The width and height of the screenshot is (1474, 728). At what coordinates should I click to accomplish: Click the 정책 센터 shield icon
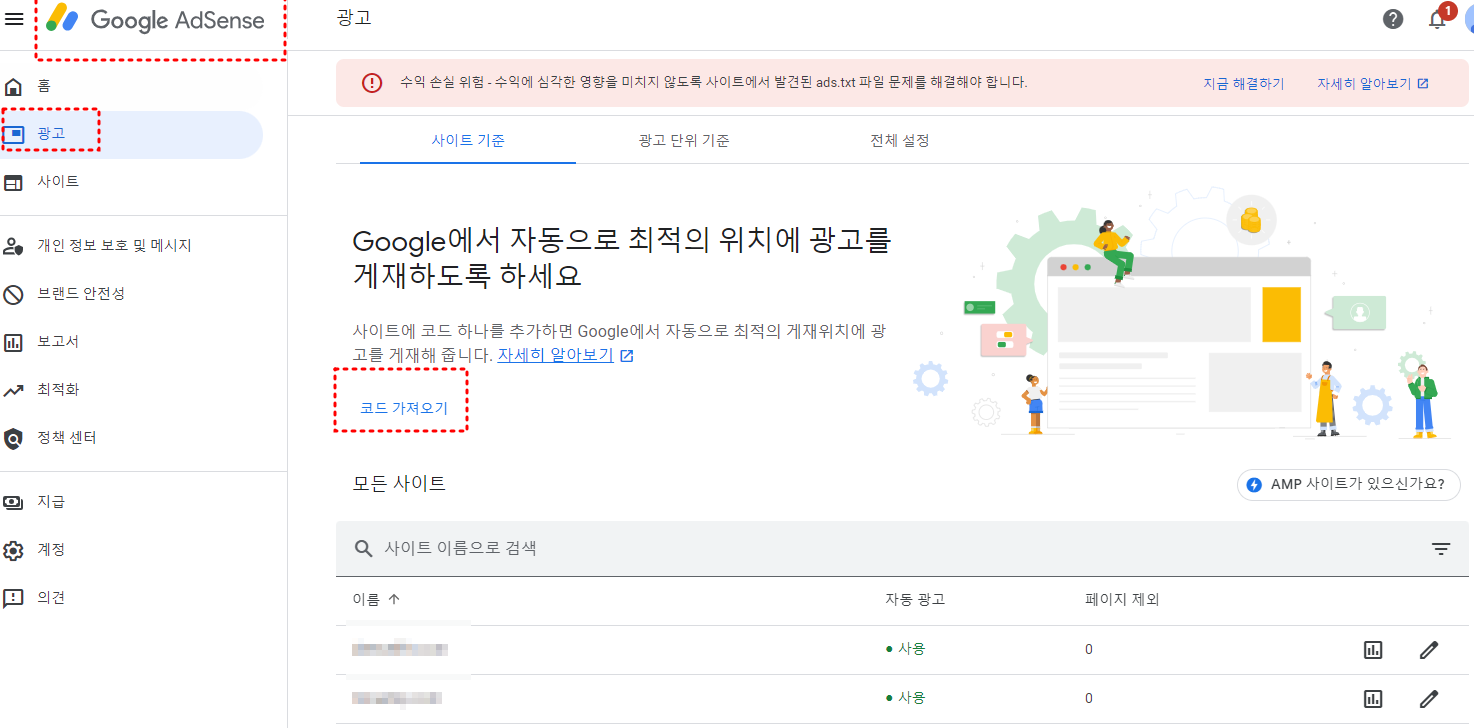[x=14, y=438]
